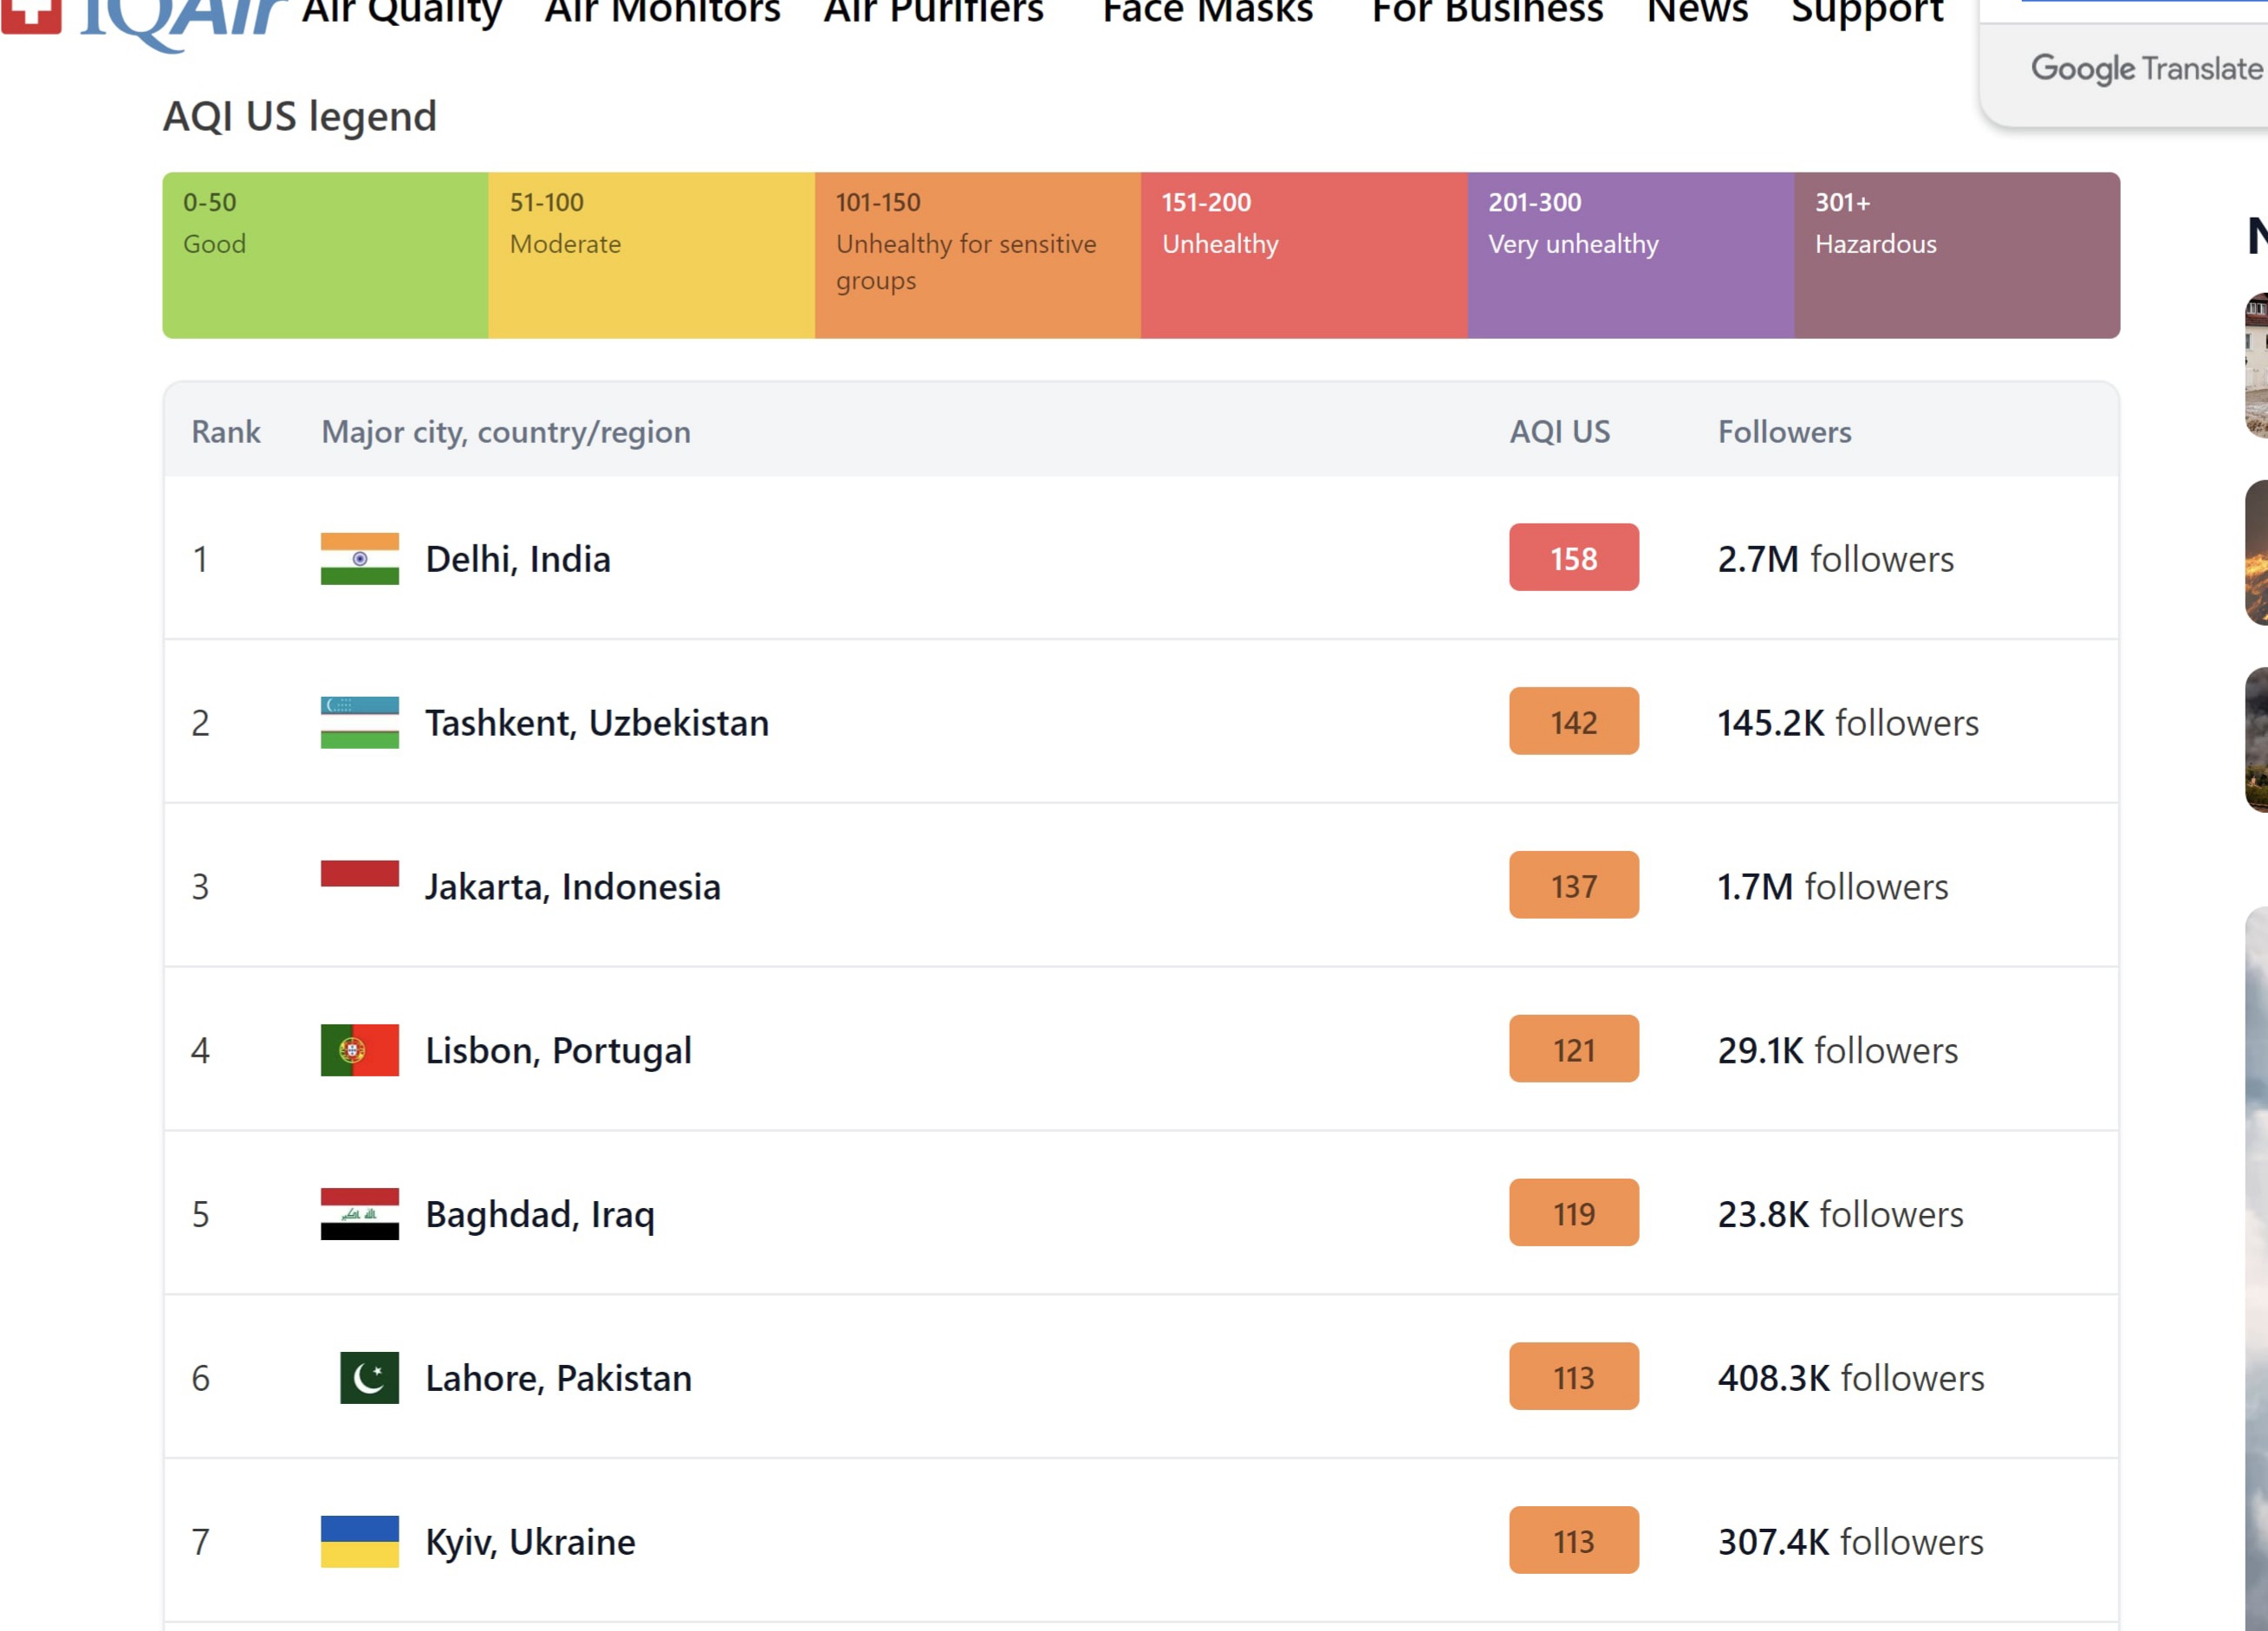
Task: Open the For Business menu
Action: click(1487, 12)
